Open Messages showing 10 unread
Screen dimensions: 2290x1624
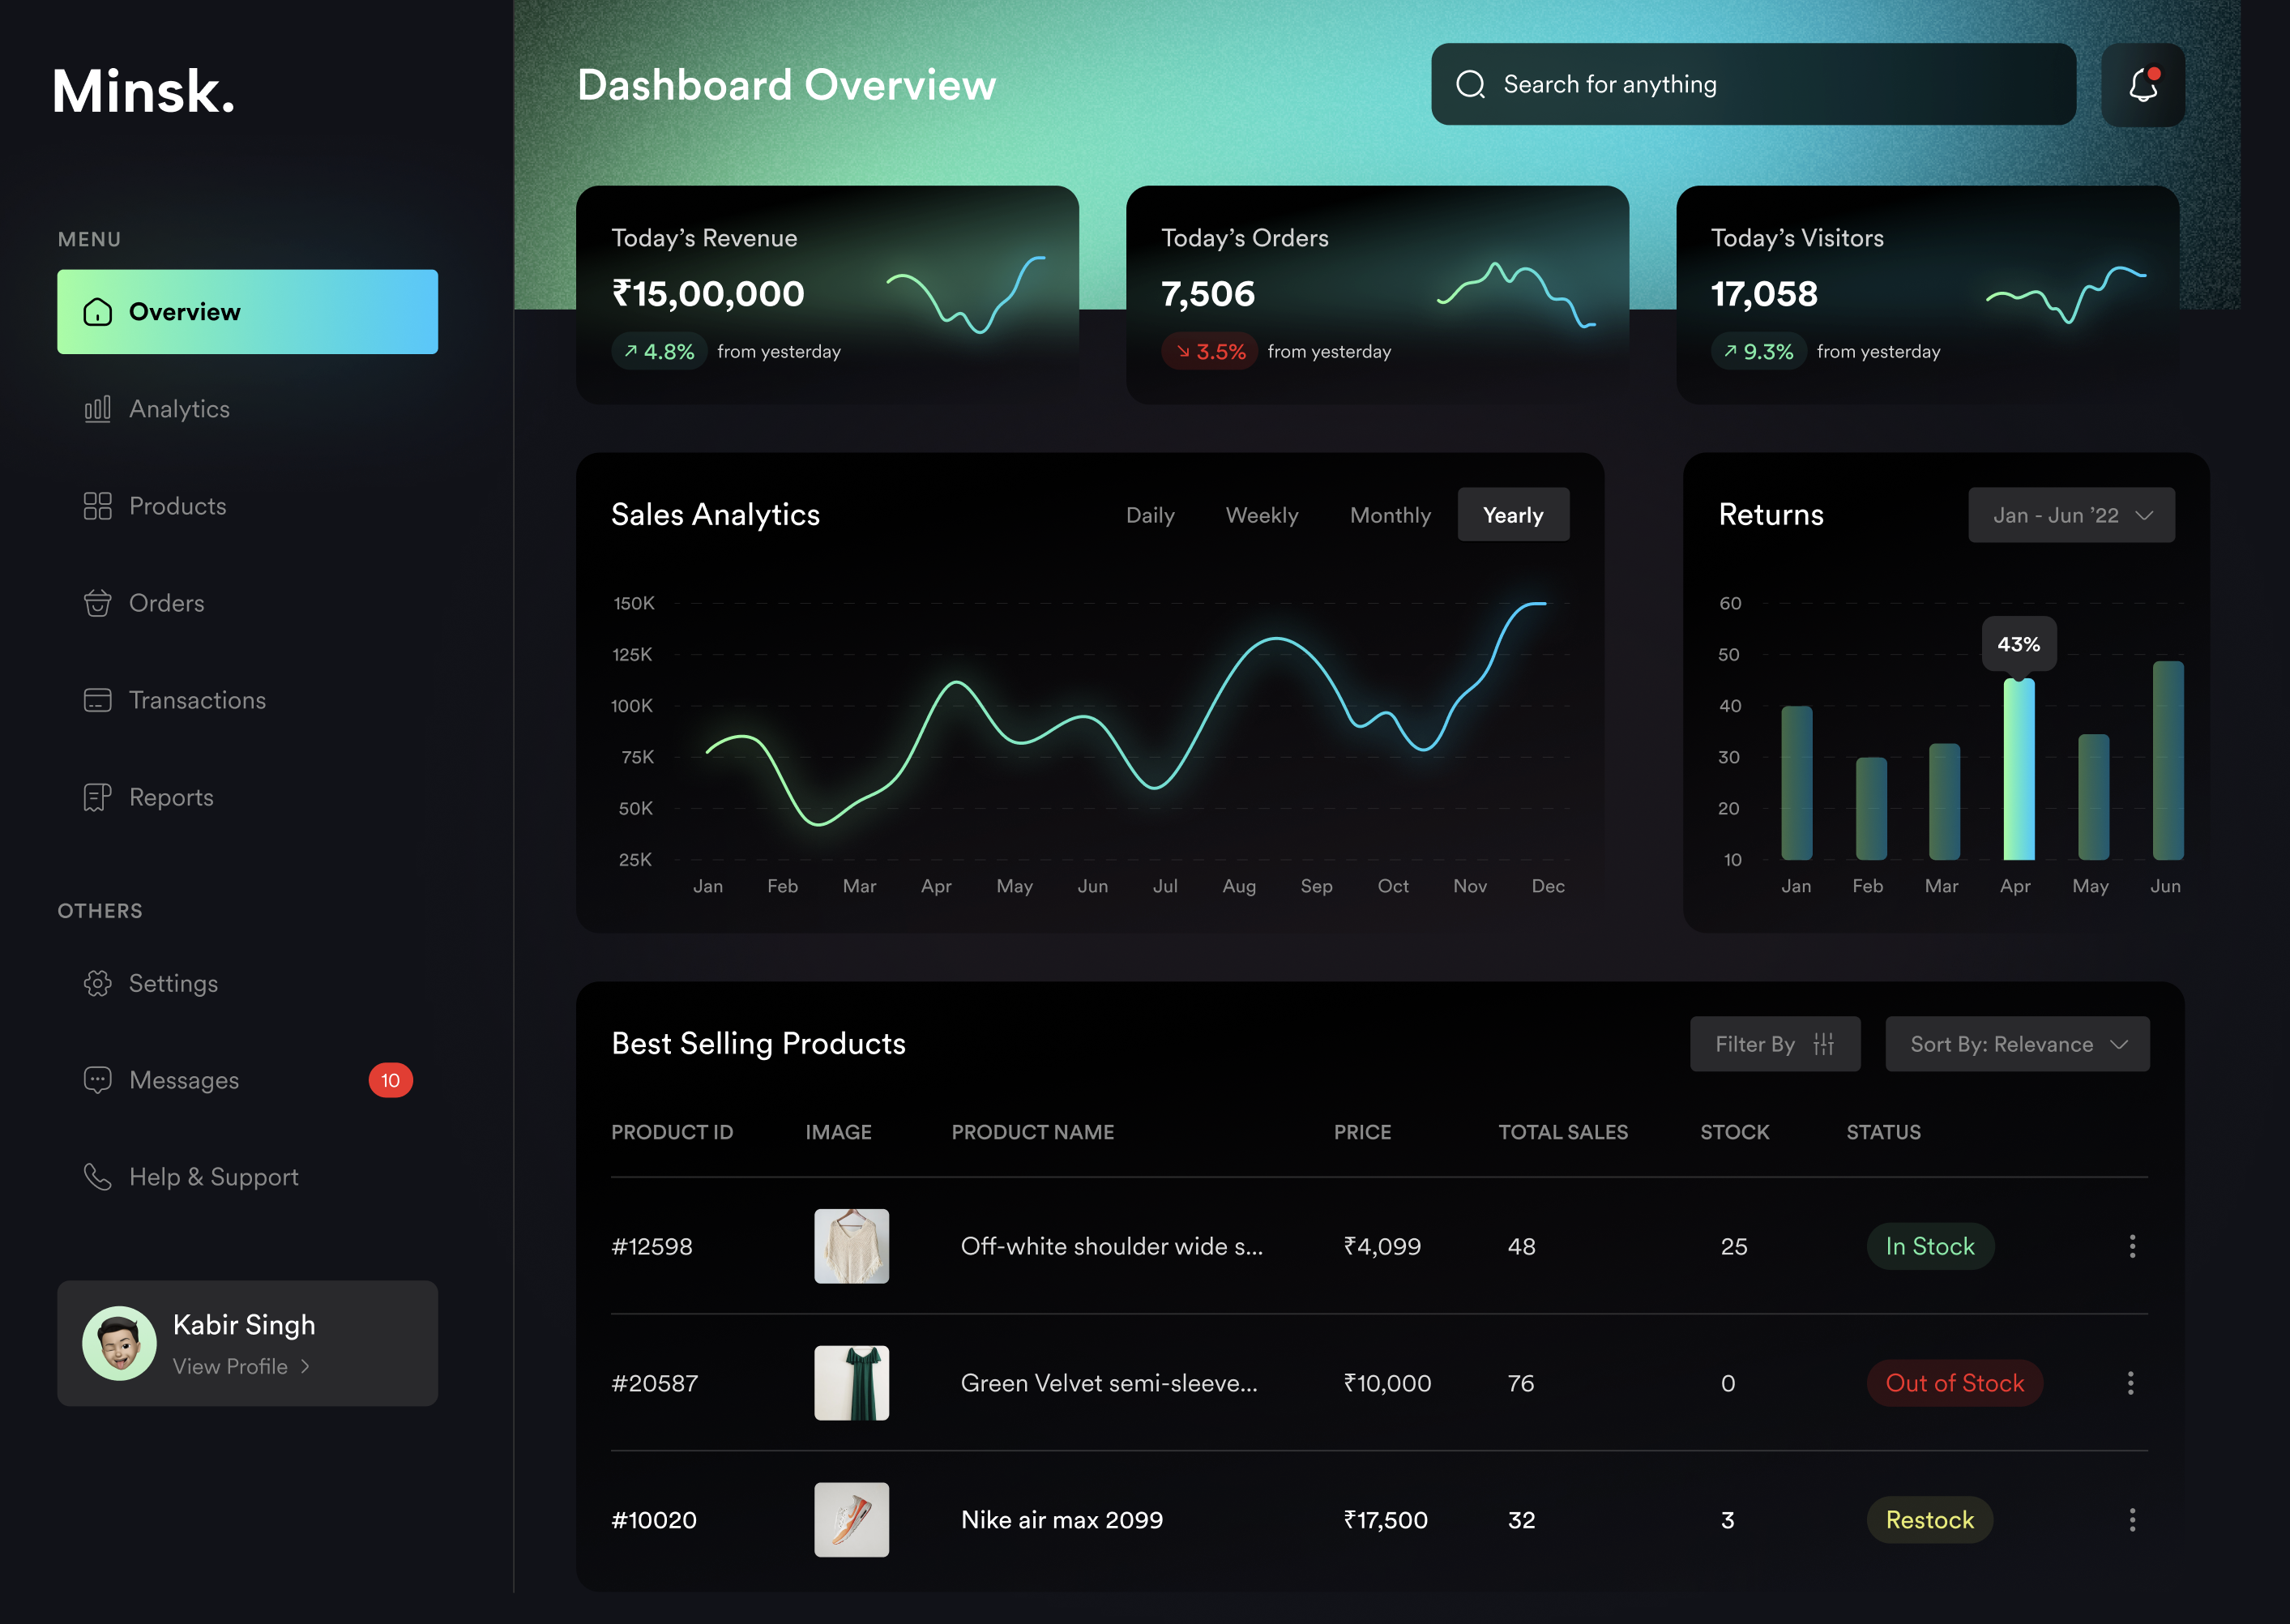click(183, 1080)
